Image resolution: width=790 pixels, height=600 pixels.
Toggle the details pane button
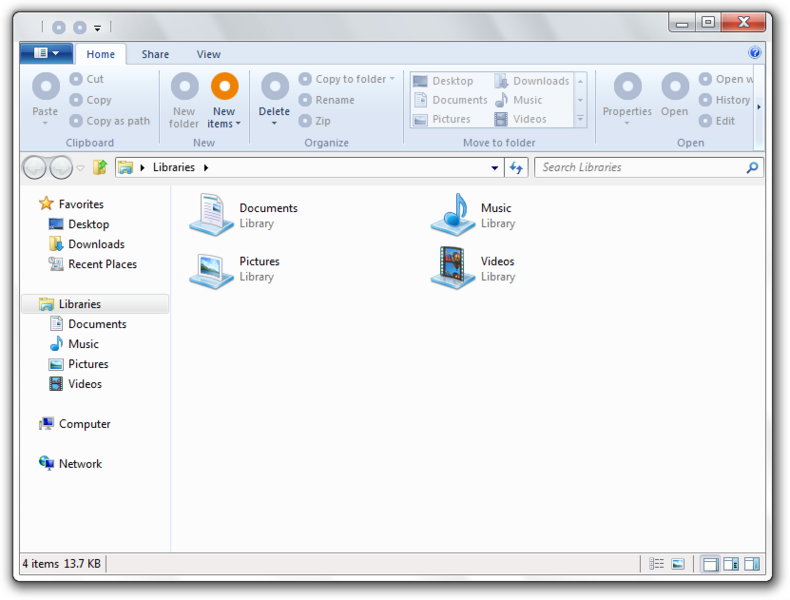click(x=731, y=564)
